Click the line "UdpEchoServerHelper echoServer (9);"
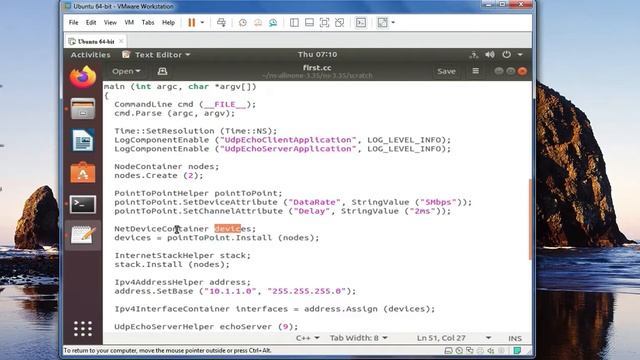The width and height of the screenshot is (640, 360). [x=206, y=327]
